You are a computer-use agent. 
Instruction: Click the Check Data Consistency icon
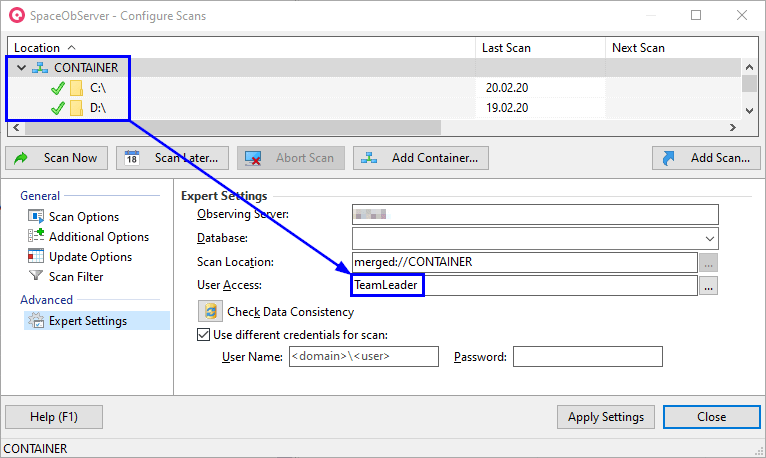coord(210,311)
